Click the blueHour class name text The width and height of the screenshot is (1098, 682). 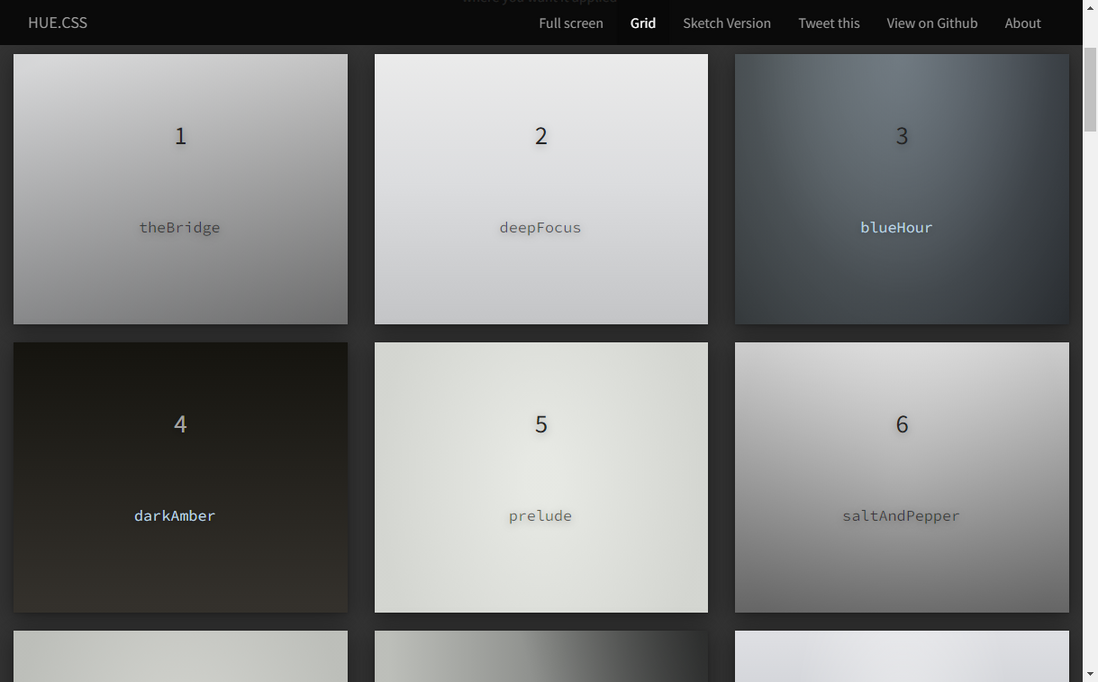896,228
